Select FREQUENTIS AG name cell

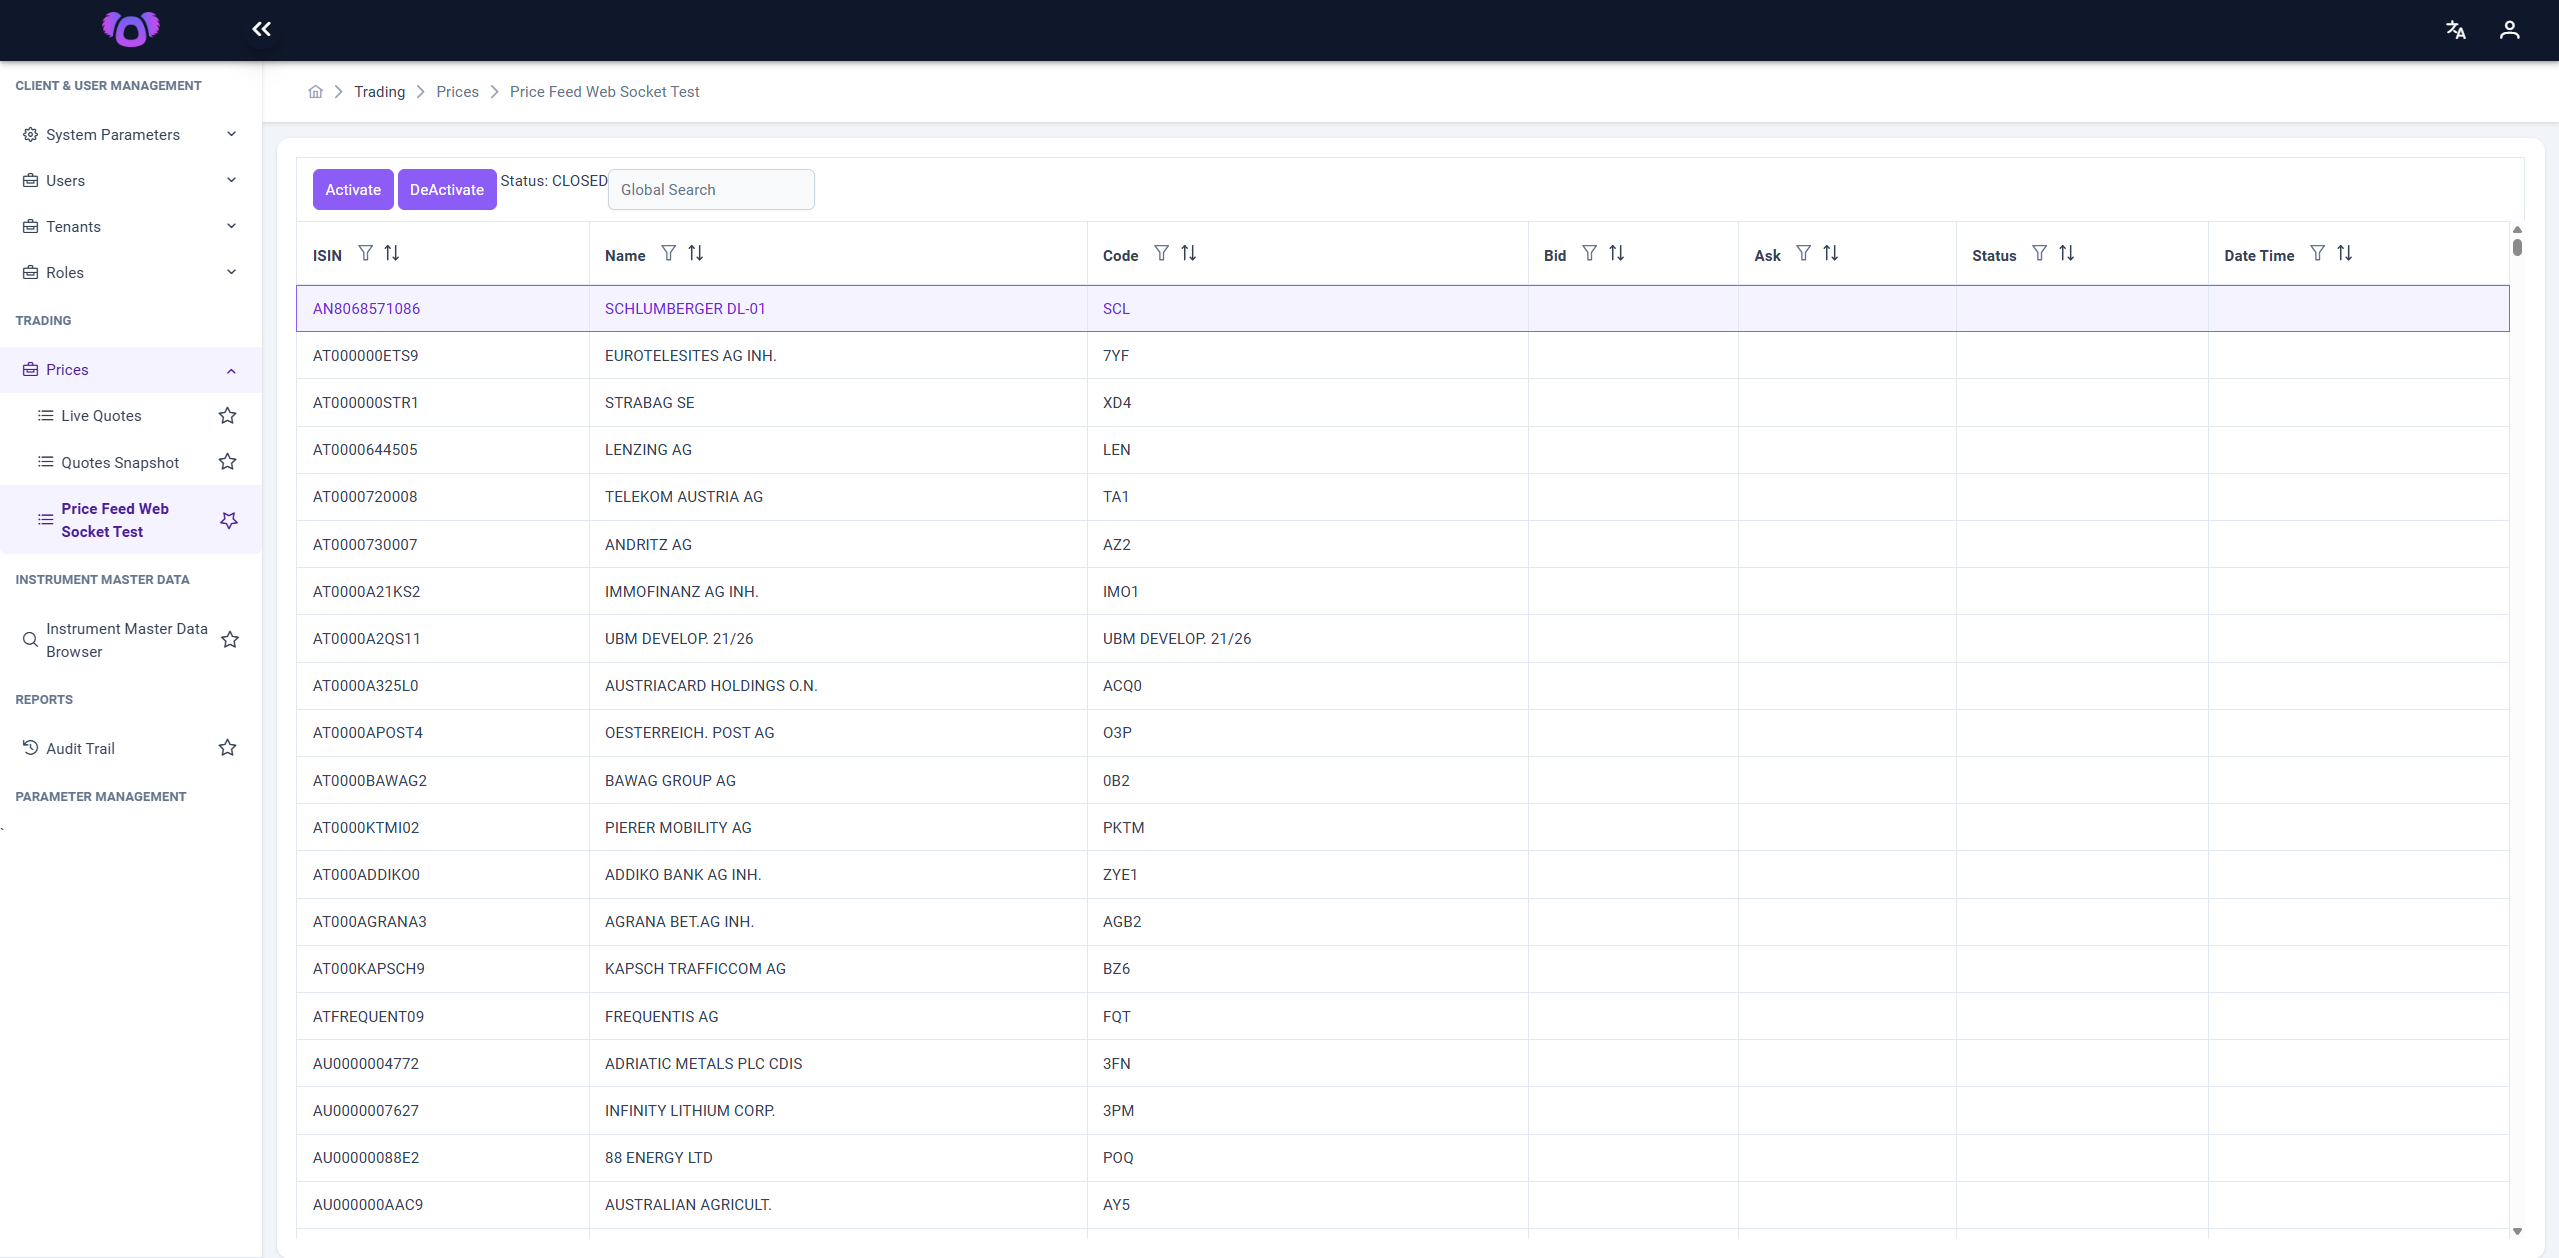point(838,1017)
